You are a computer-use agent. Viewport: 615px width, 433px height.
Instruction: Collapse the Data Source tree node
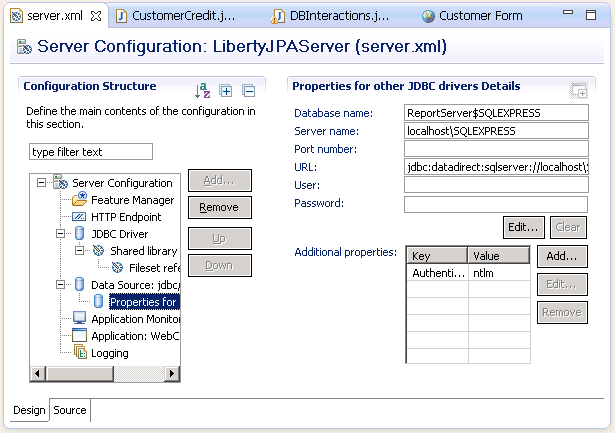[x=60, y=285]
